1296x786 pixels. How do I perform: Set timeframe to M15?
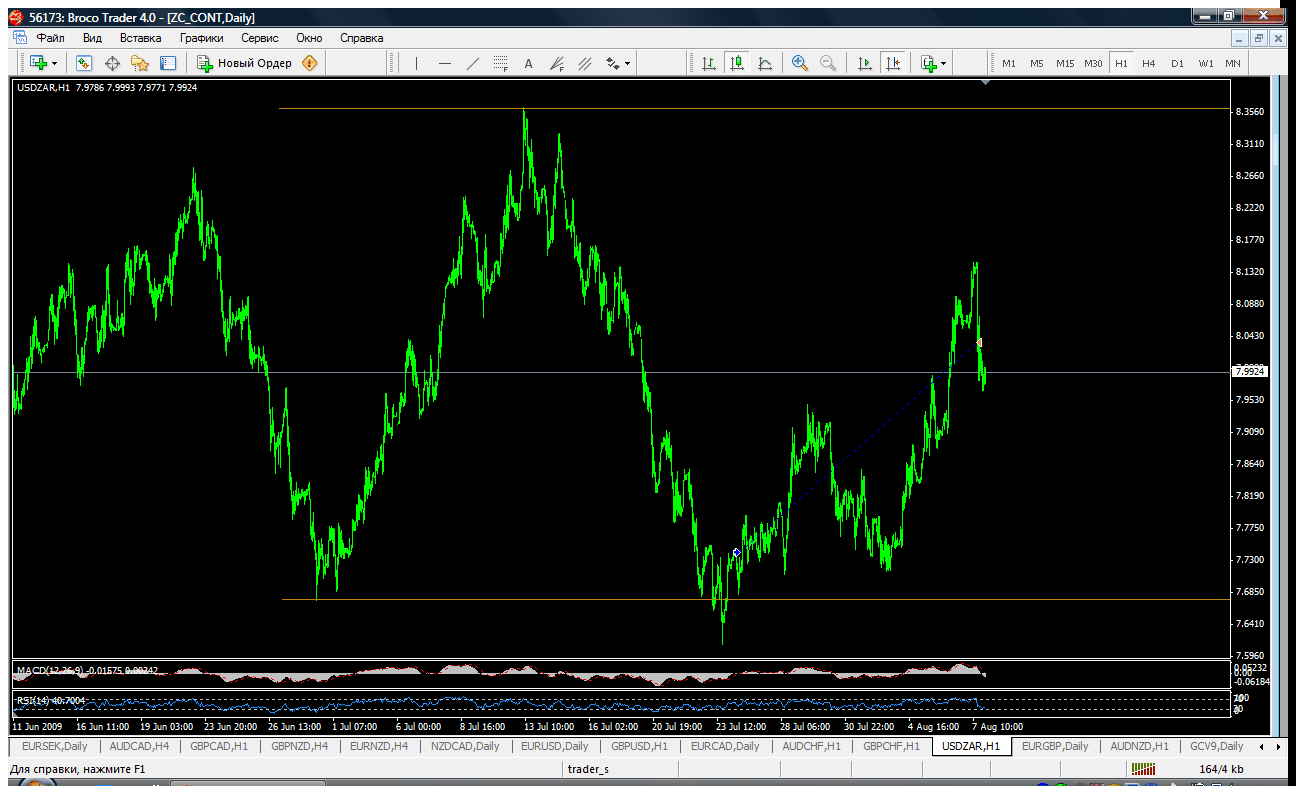(1065, 63)
